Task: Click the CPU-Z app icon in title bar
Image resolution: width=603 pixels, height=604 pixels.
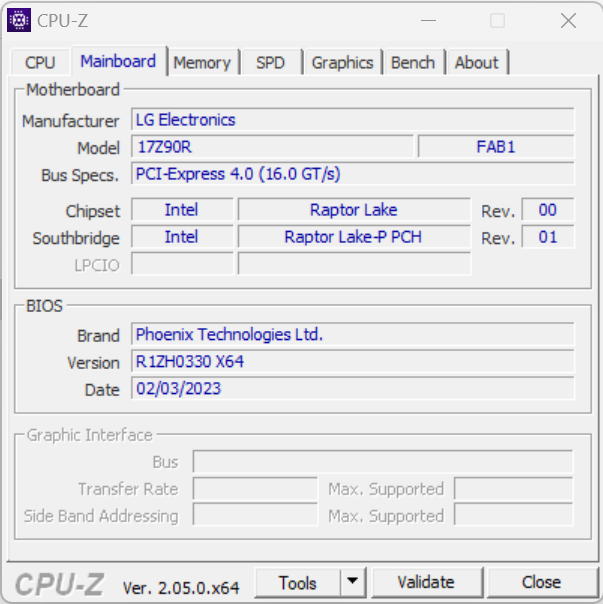Action: pyautogui.click(x=19, y=20)
